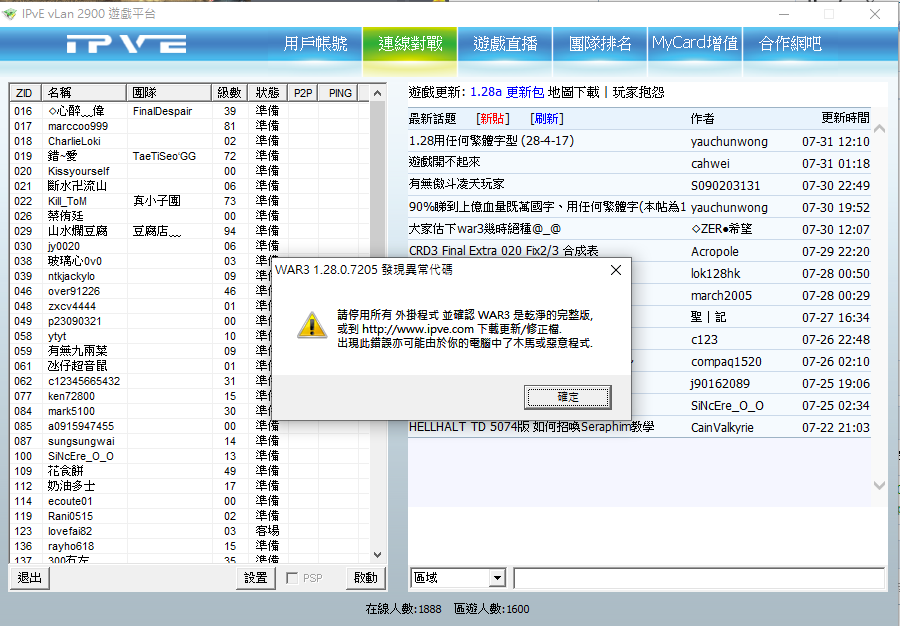The image size is (900, 626).
Task: Switch to the 遊戲直播 tab
Action: point(505,44)
